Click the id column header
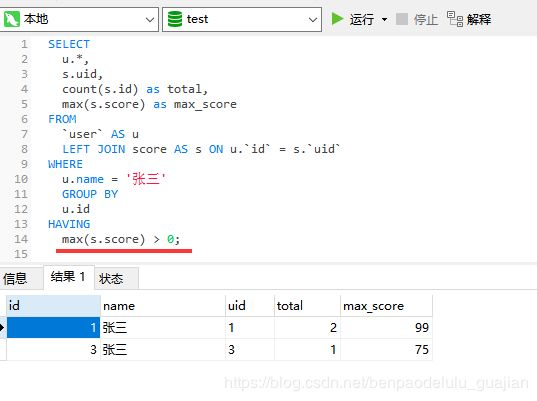The image size is (537, 401). 53,305
